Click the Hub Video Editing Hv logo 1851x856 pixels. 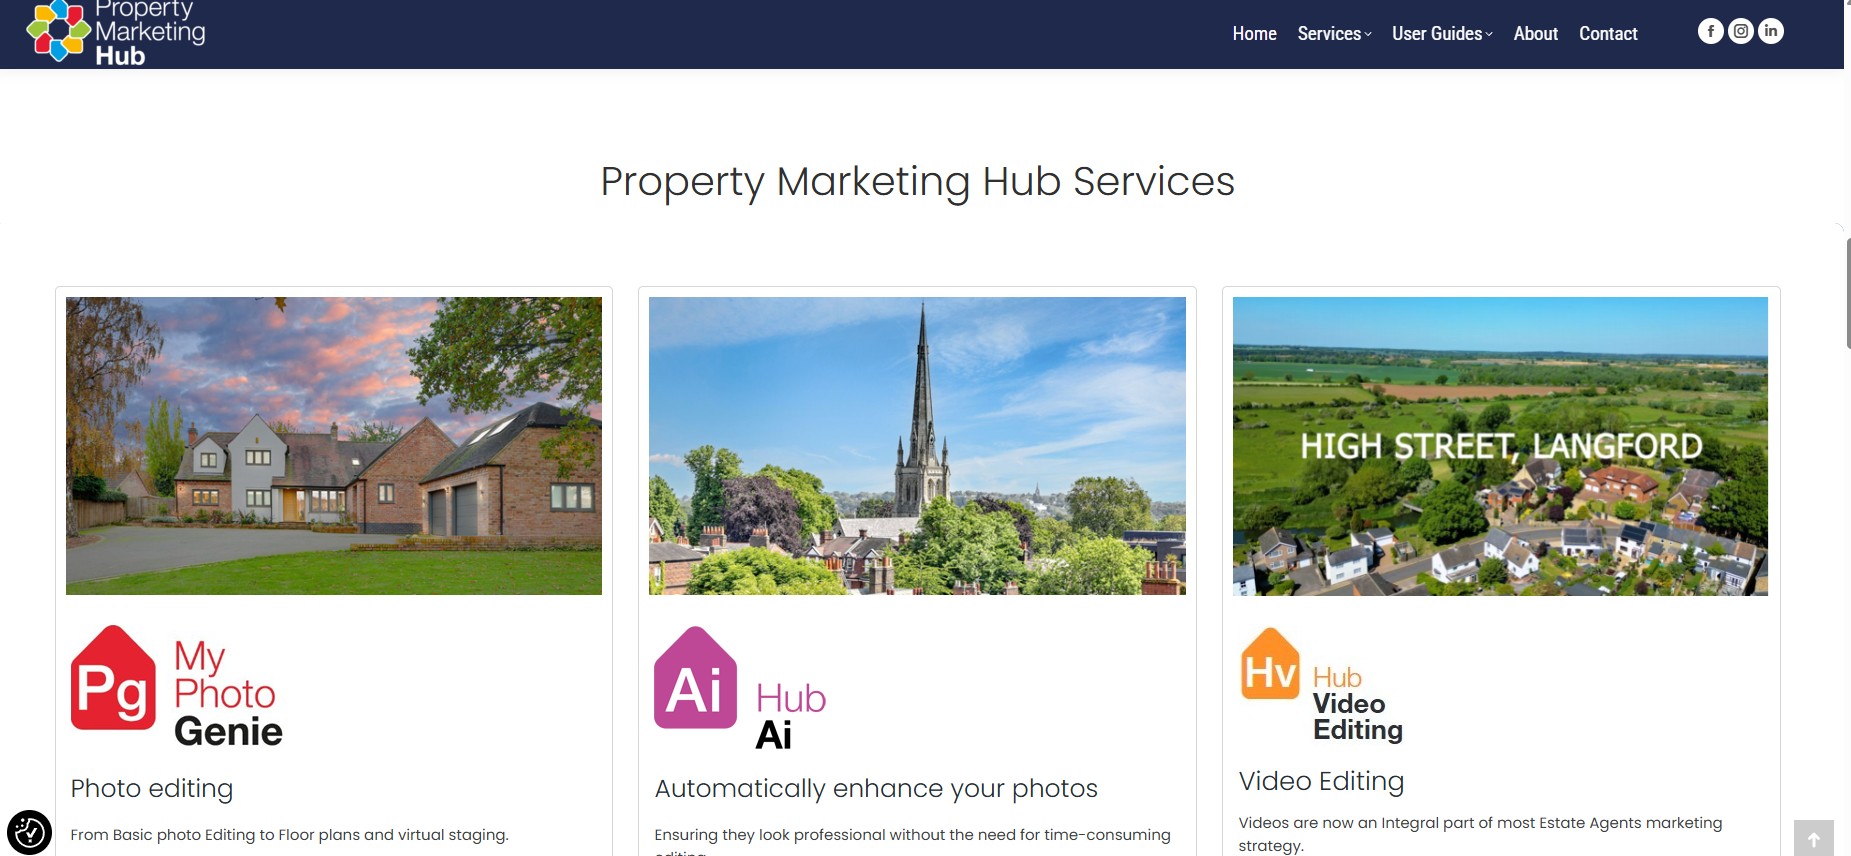click(x=1322, y=685)
